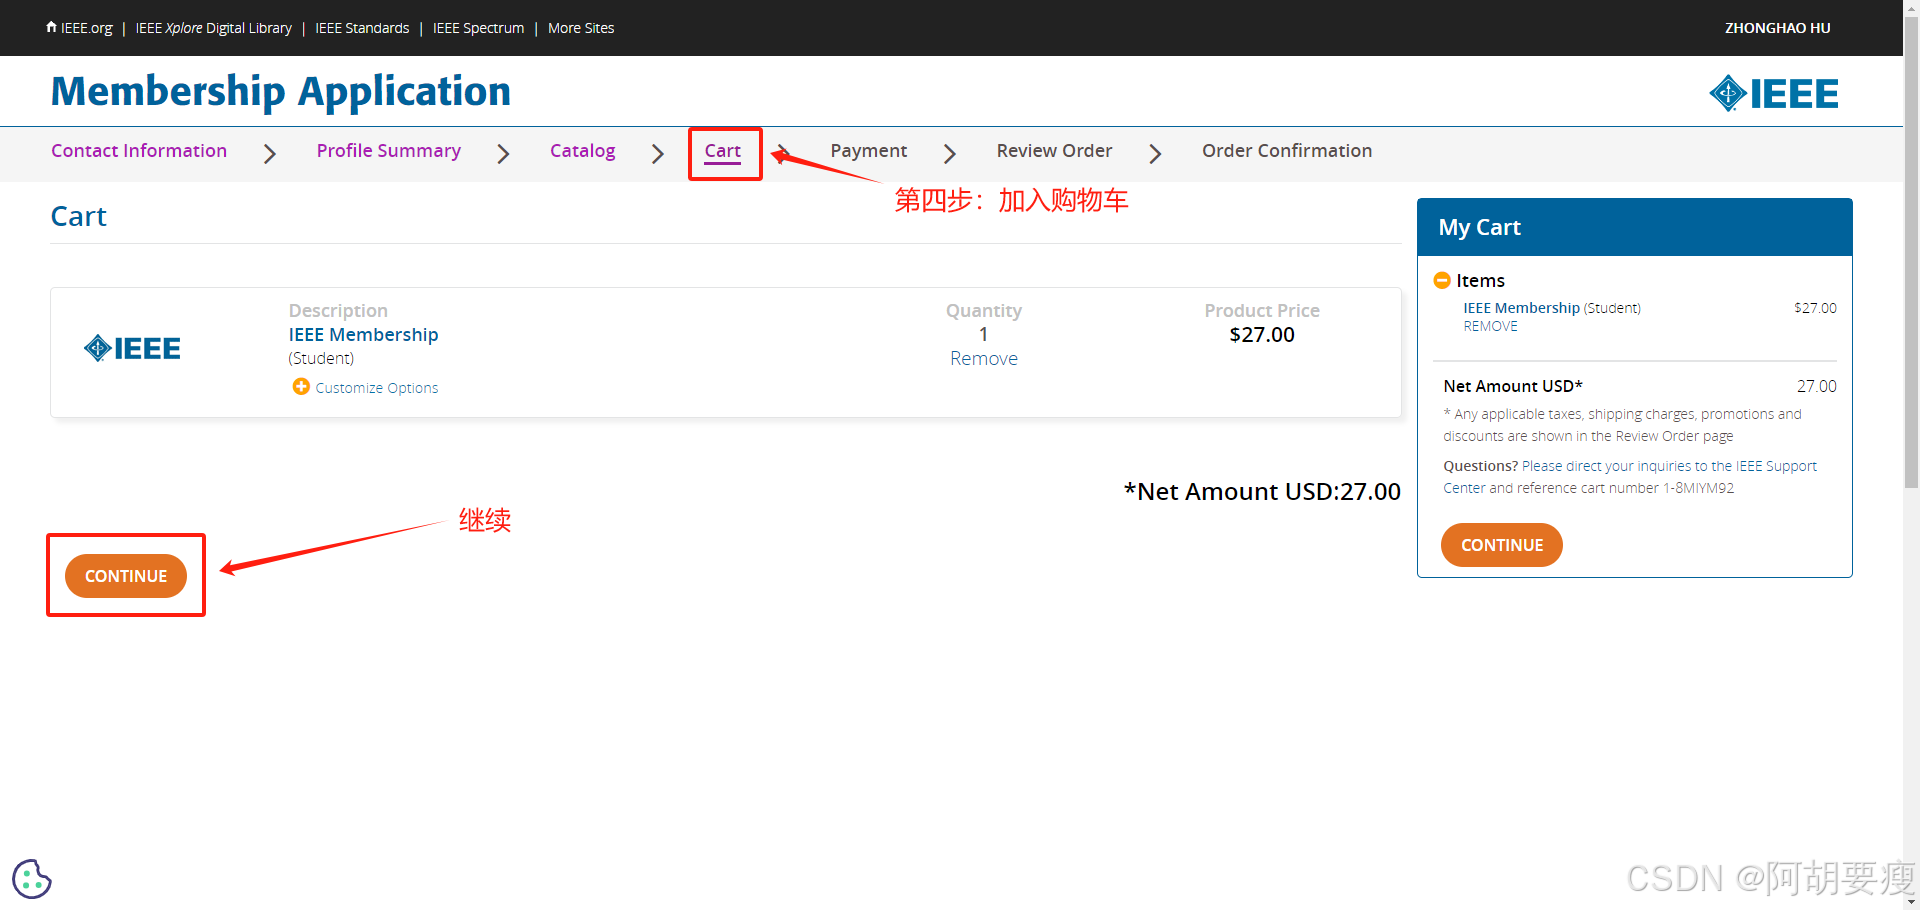Click the IEEE logo in the page header

click(x=1773, y=93)
